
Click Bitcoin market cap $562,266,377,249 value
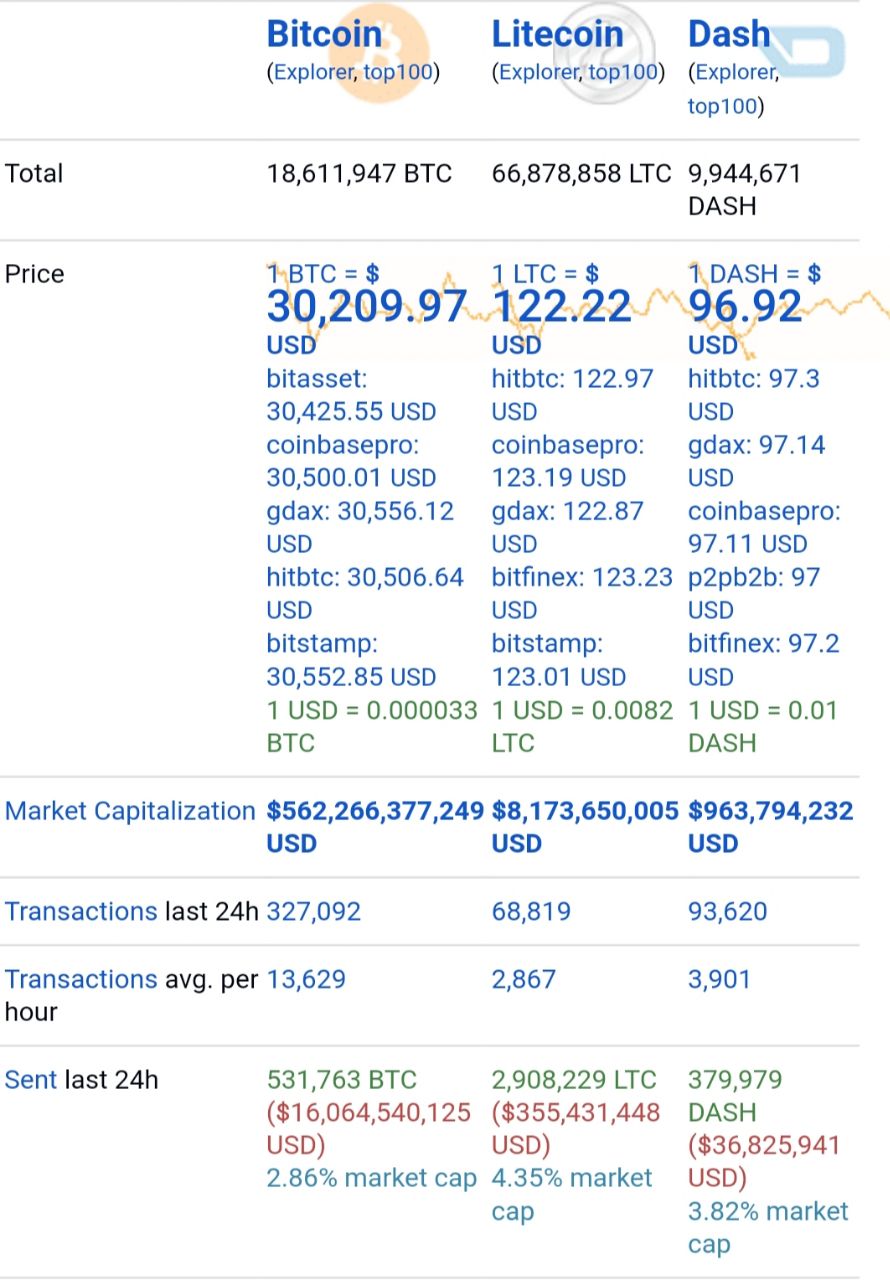point(375,811)
